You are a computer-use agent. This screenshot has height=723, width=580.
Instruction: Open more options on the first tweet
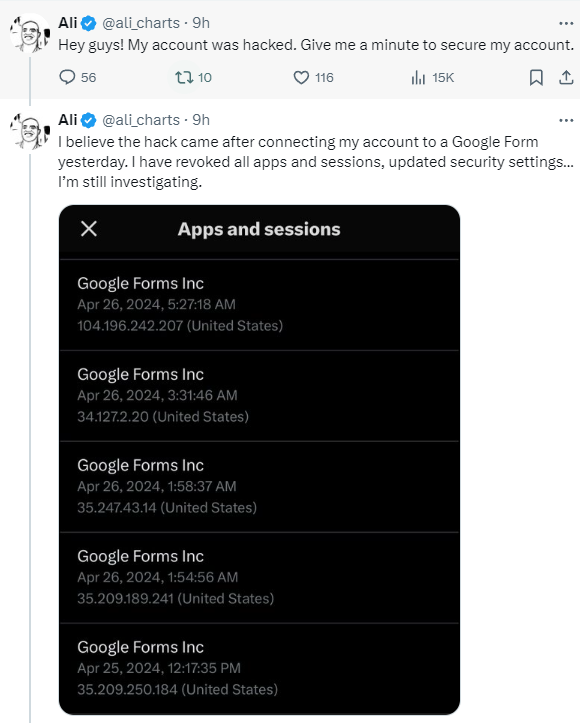click(566, 23)
